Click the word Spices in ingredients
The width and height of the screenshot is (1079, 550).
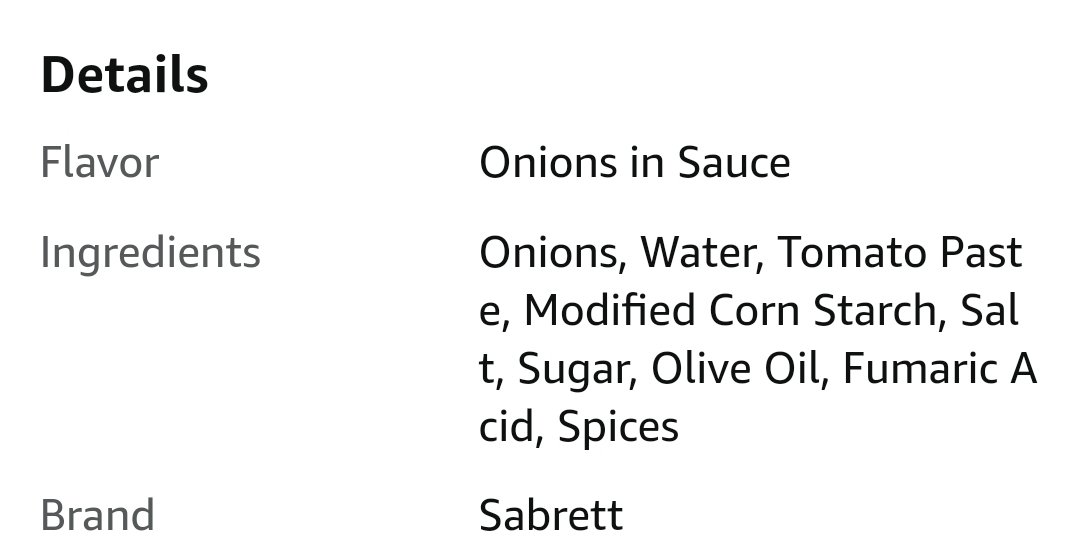(618, 428)
